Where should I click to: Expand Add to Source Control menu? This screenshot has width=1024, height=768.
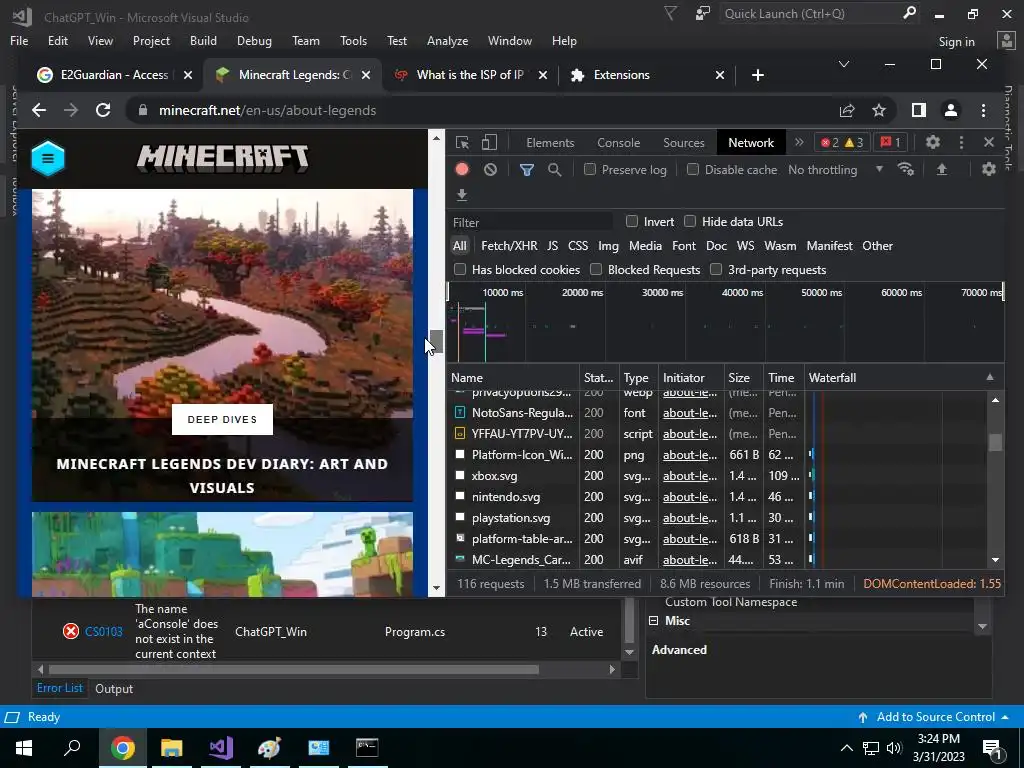point(1004,717)
